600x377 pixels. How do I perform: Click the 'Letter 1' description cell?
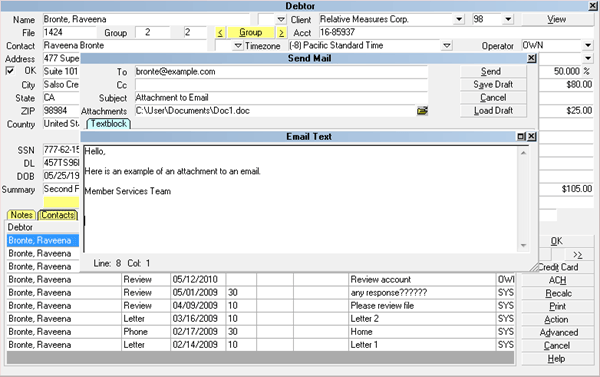(422, 345)
